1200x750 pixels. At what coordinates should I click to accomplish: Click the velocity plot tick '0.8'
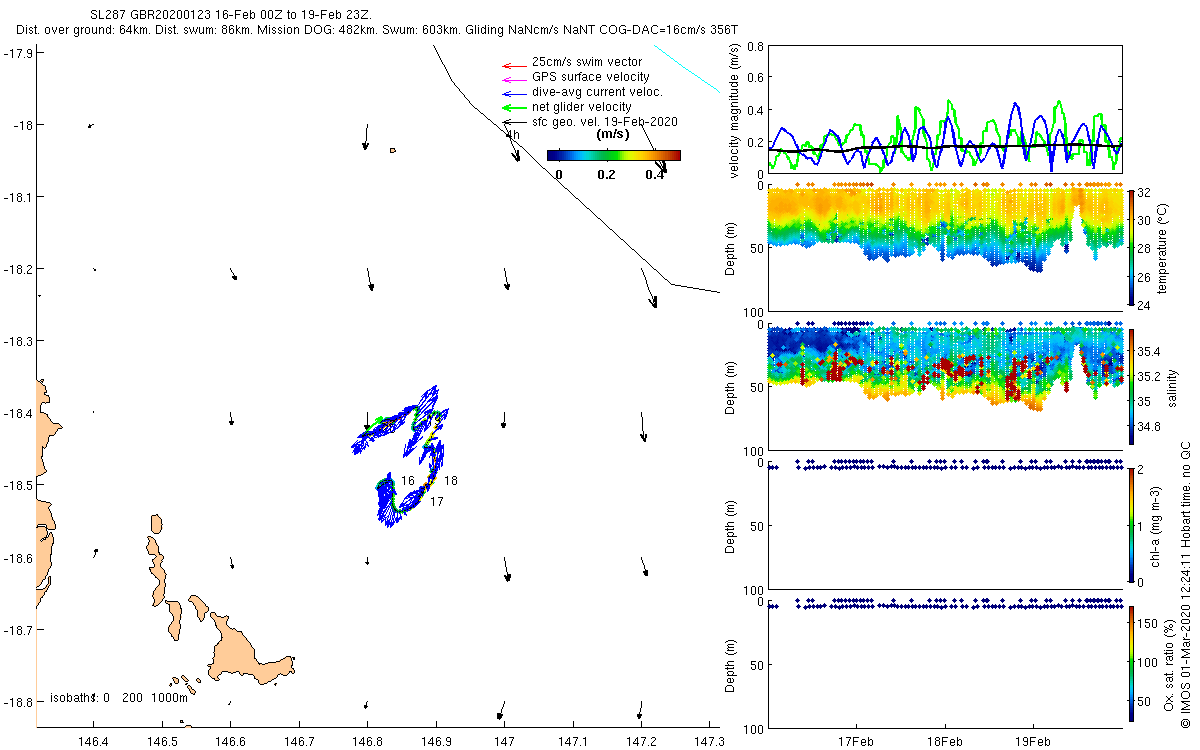click(x=754, y=47)
